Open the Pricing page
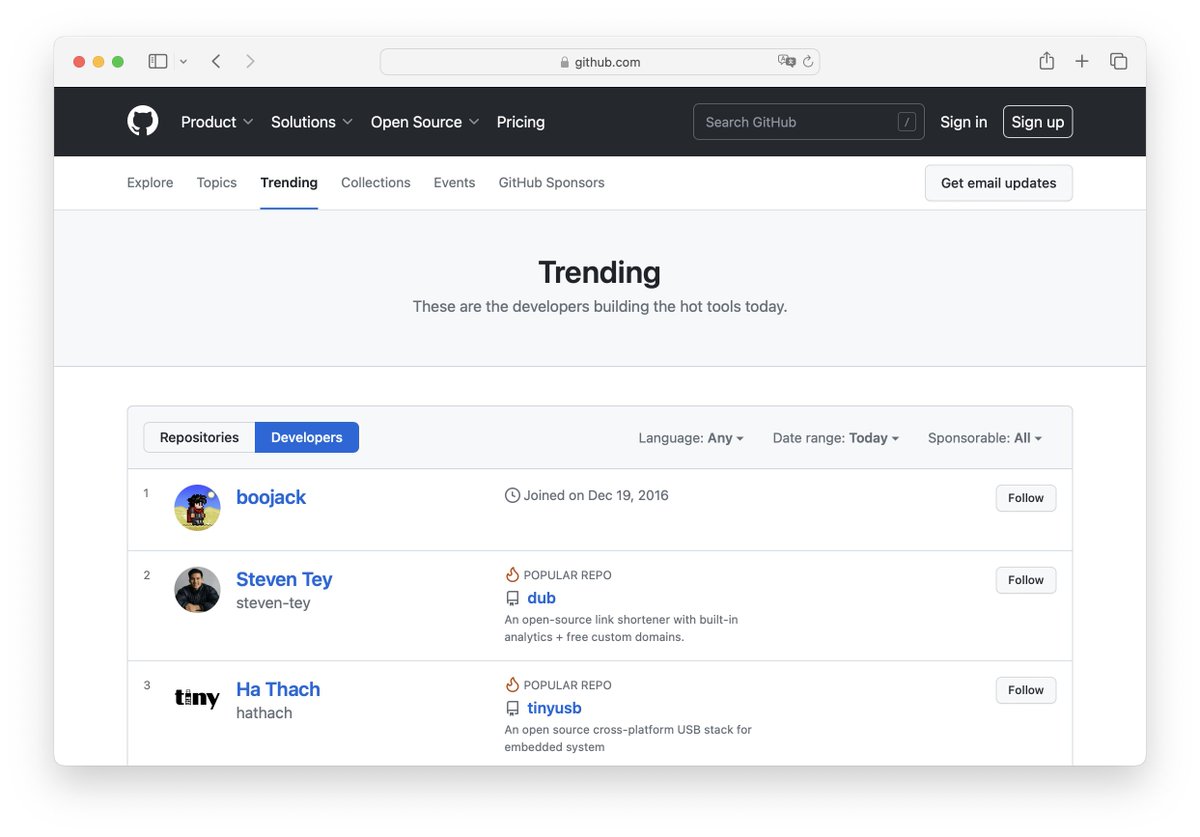Image resolution: width=1200 pixels, height=837 pixels. pos(521,122)
